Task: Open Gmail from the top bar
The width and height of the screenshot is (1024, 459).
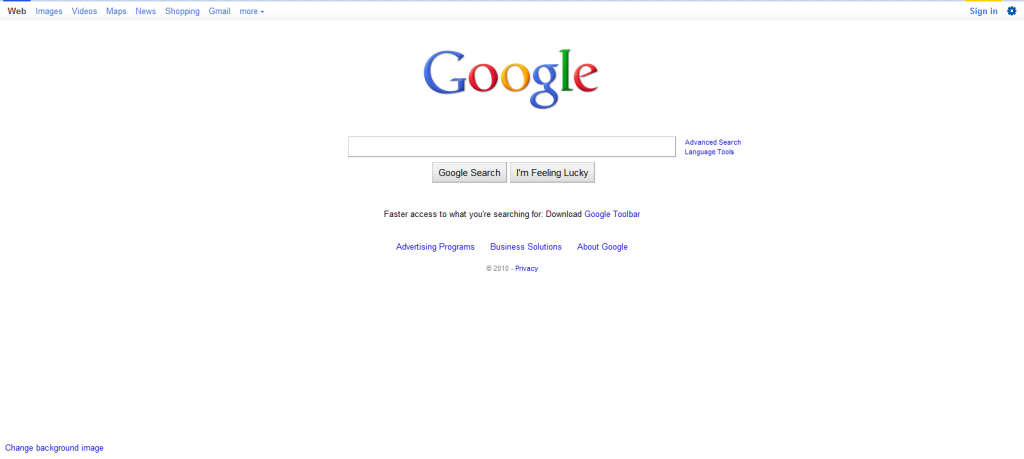Action: click(219, 11)
